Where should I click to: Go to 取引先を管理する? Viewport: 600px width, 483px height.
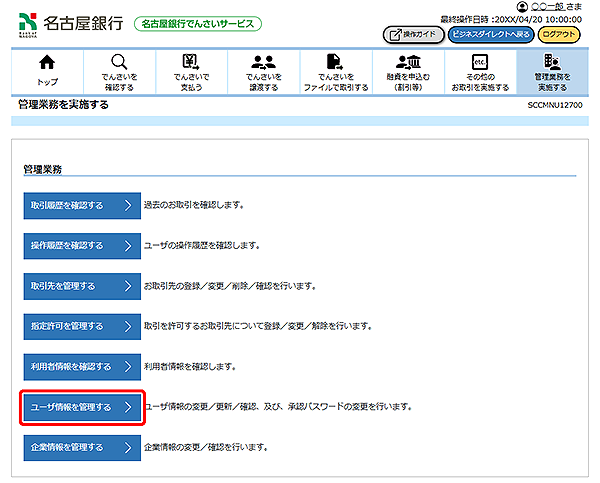coord(79,286)
